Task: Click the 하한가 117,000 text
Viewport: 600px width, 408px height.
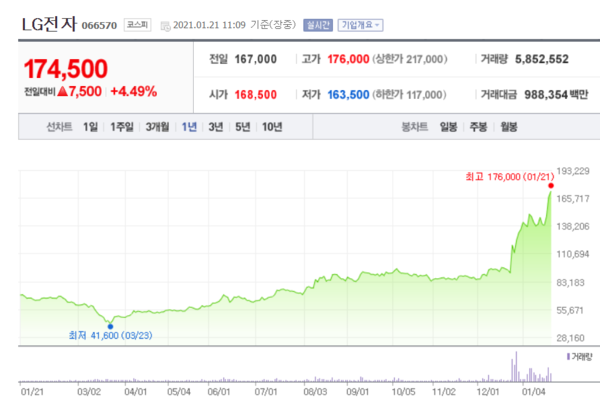Action: coord(409,95)
